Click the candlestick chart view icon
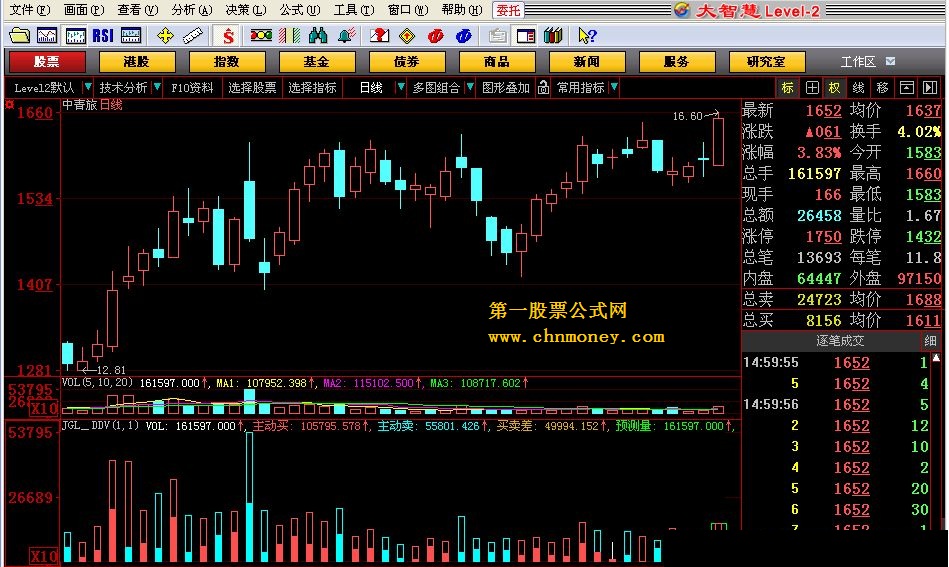Screen dimensions: 949x567 [x=75, y=36]
